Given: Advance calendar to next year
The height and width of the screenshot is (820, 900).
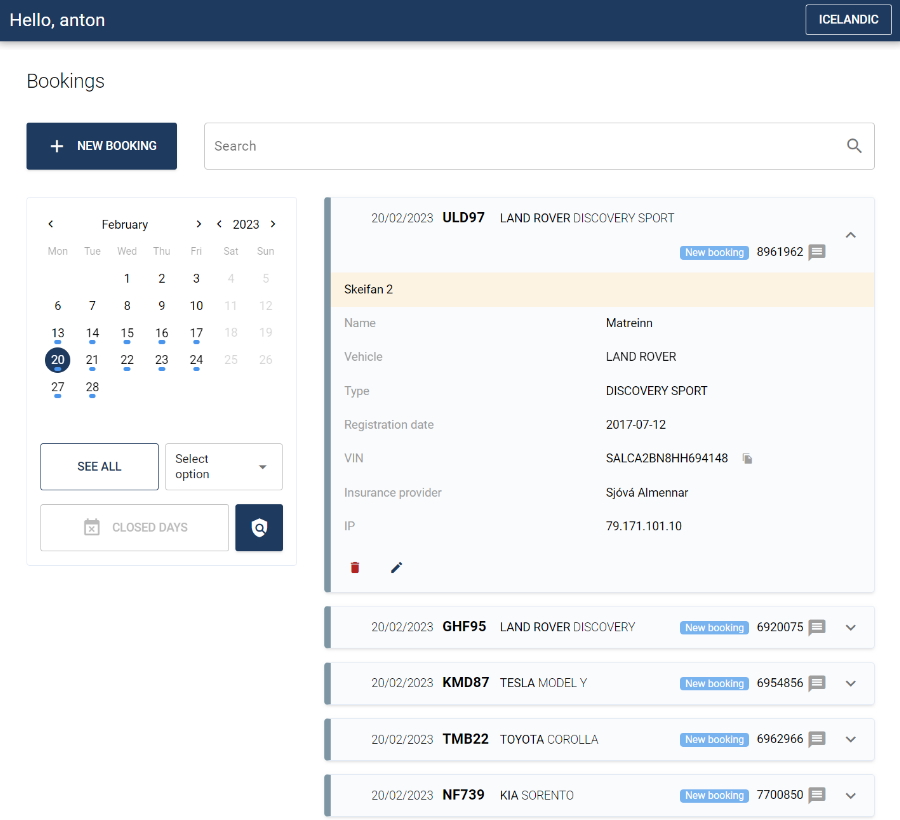Looking at the screenshot, I should click(x=273, y=224).
